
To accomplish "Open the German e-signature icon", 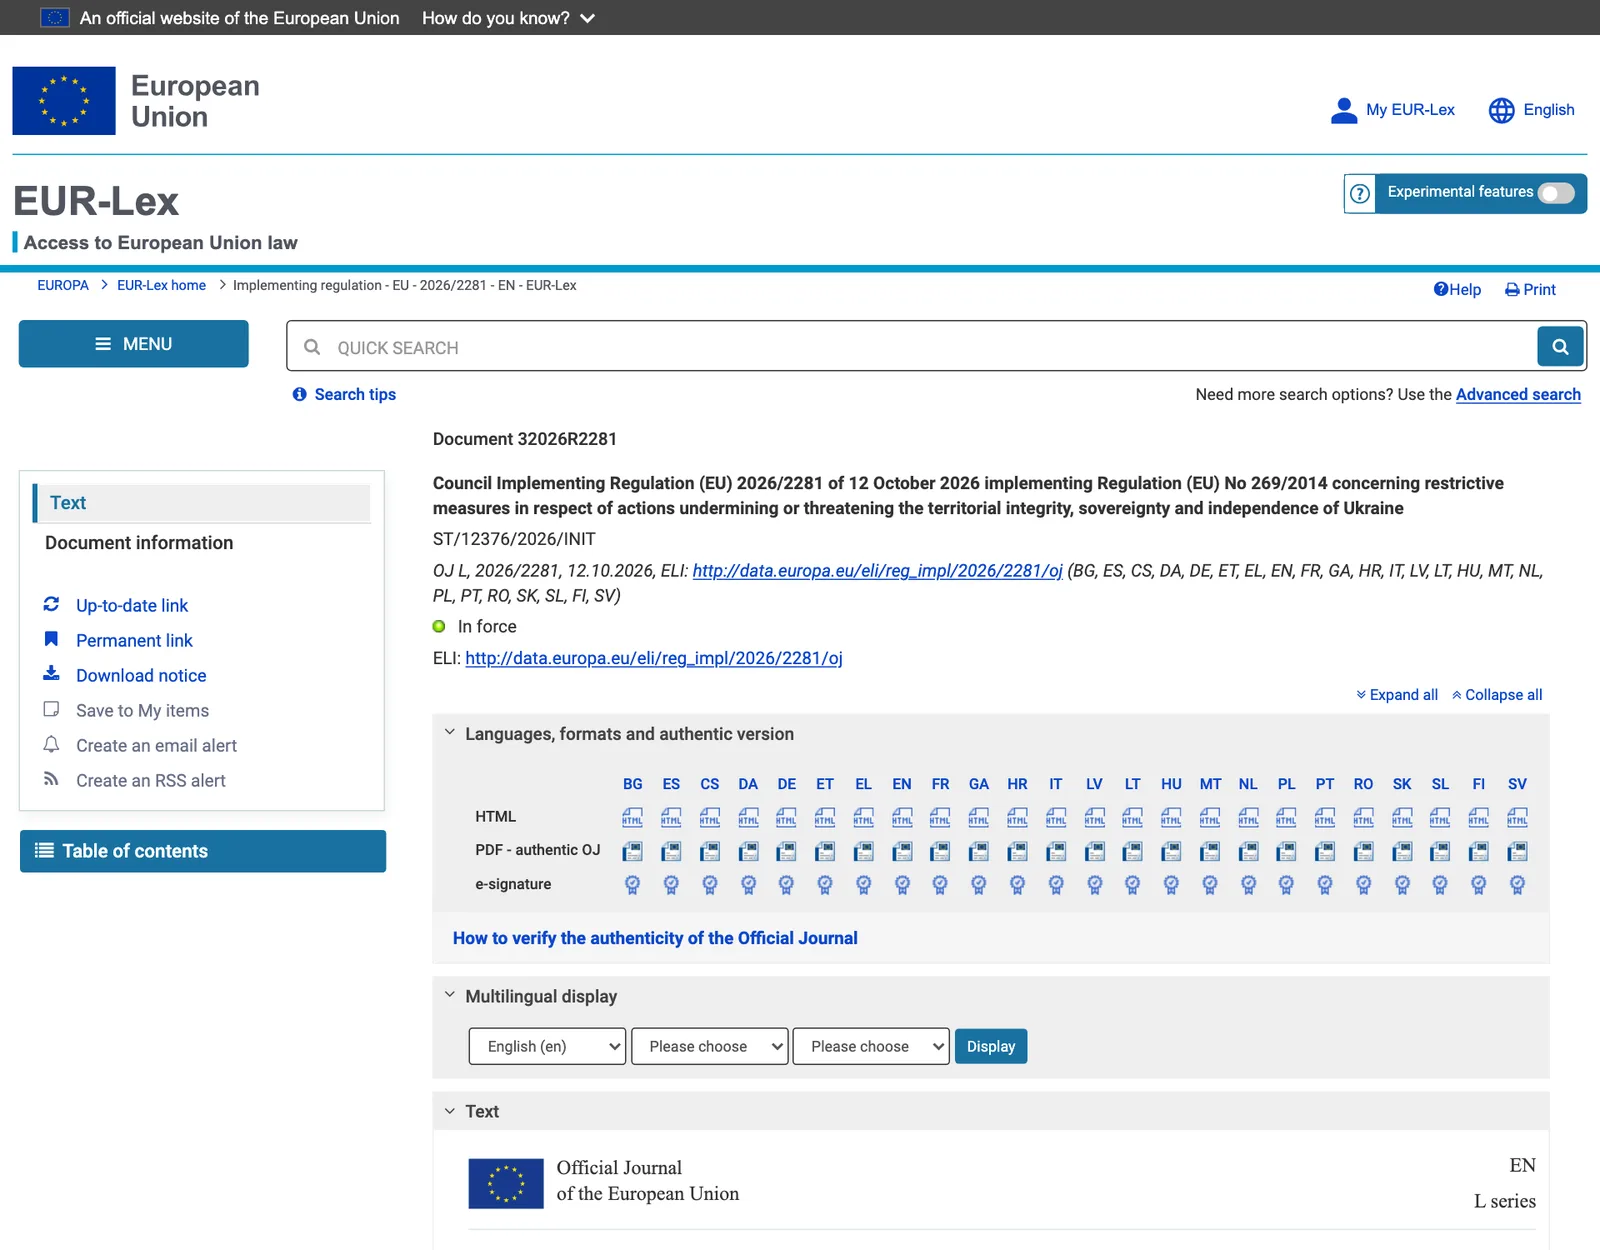I will [x=786, y=884].
